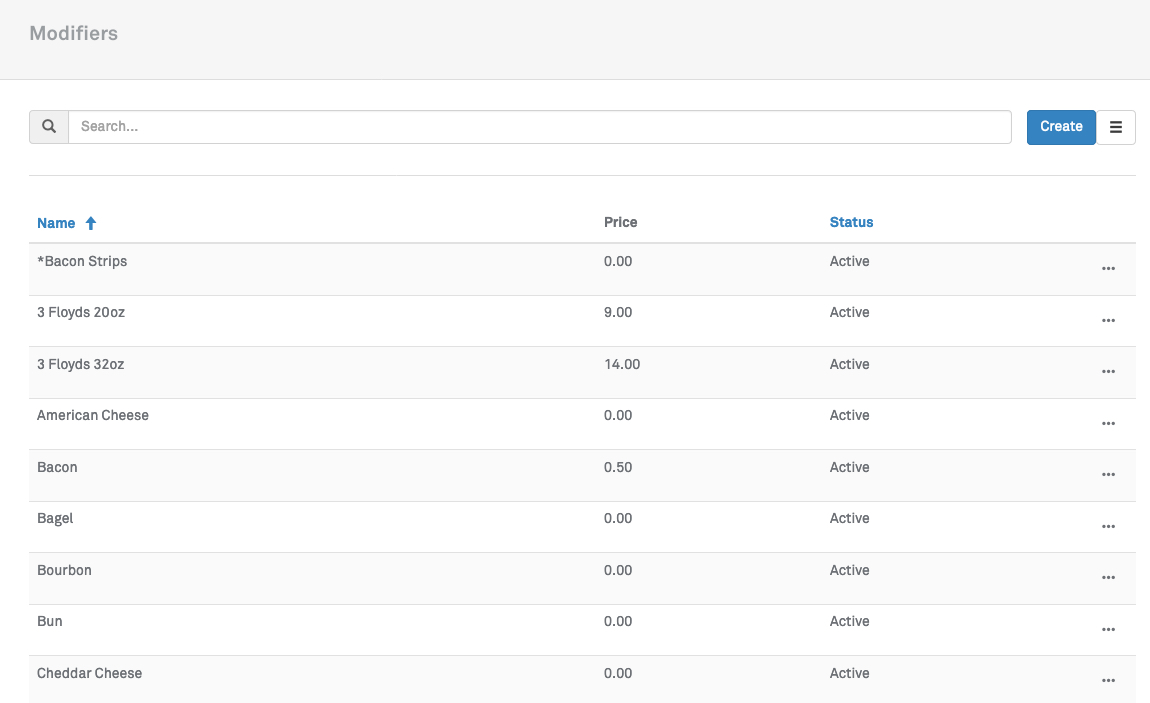Click the Name sort arrow icon
The image size is (1150, 703).
click(x=91, y=223)
